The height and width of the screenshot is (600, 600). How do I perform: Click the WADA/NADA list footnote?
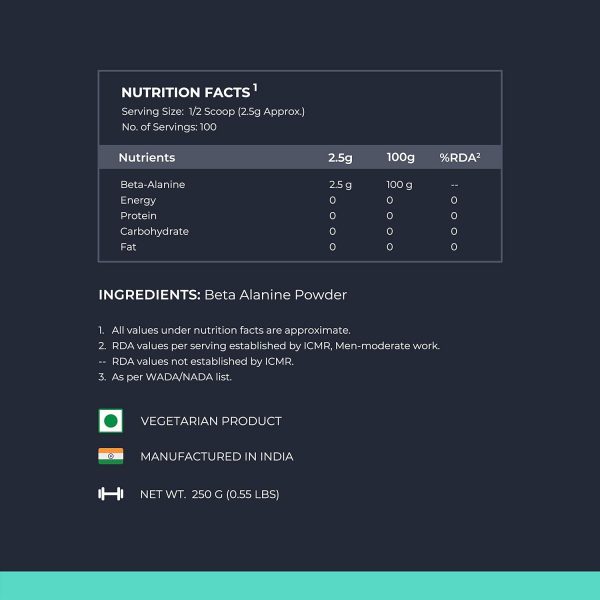171,377
